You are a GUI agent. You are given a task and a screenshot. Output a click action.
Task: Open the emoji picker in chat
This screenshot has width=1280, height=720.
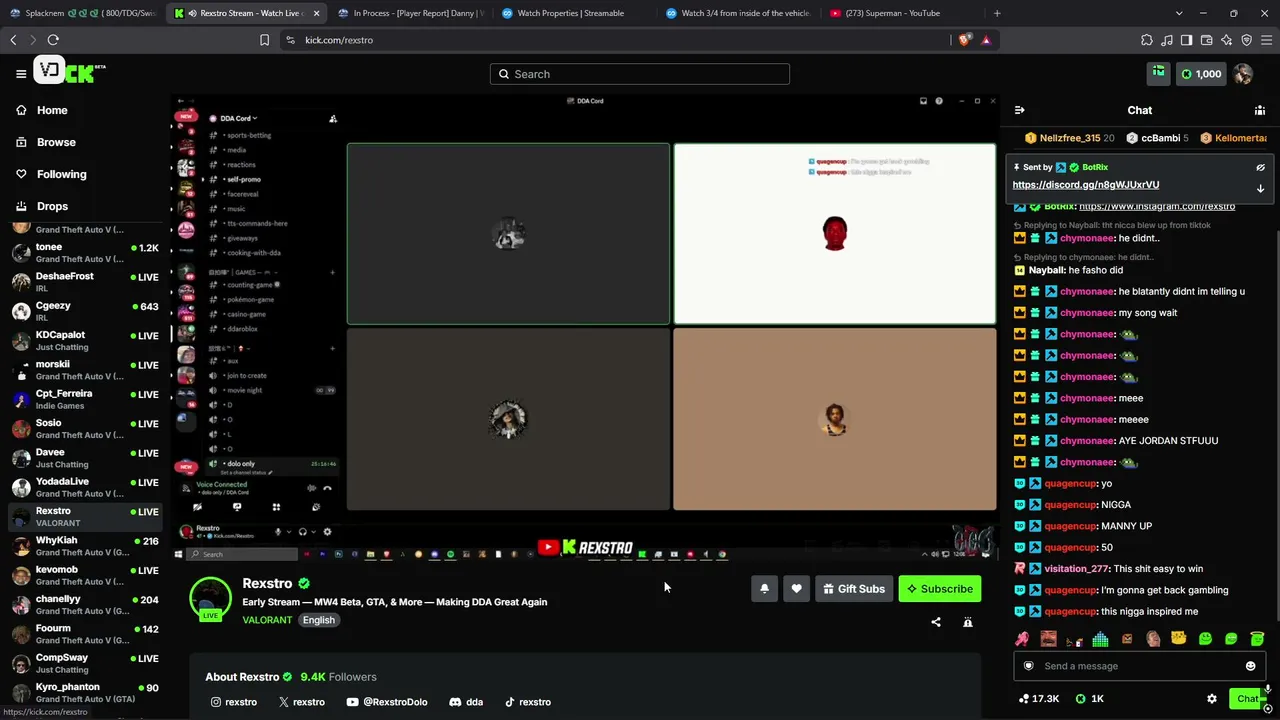point(1250,666)
